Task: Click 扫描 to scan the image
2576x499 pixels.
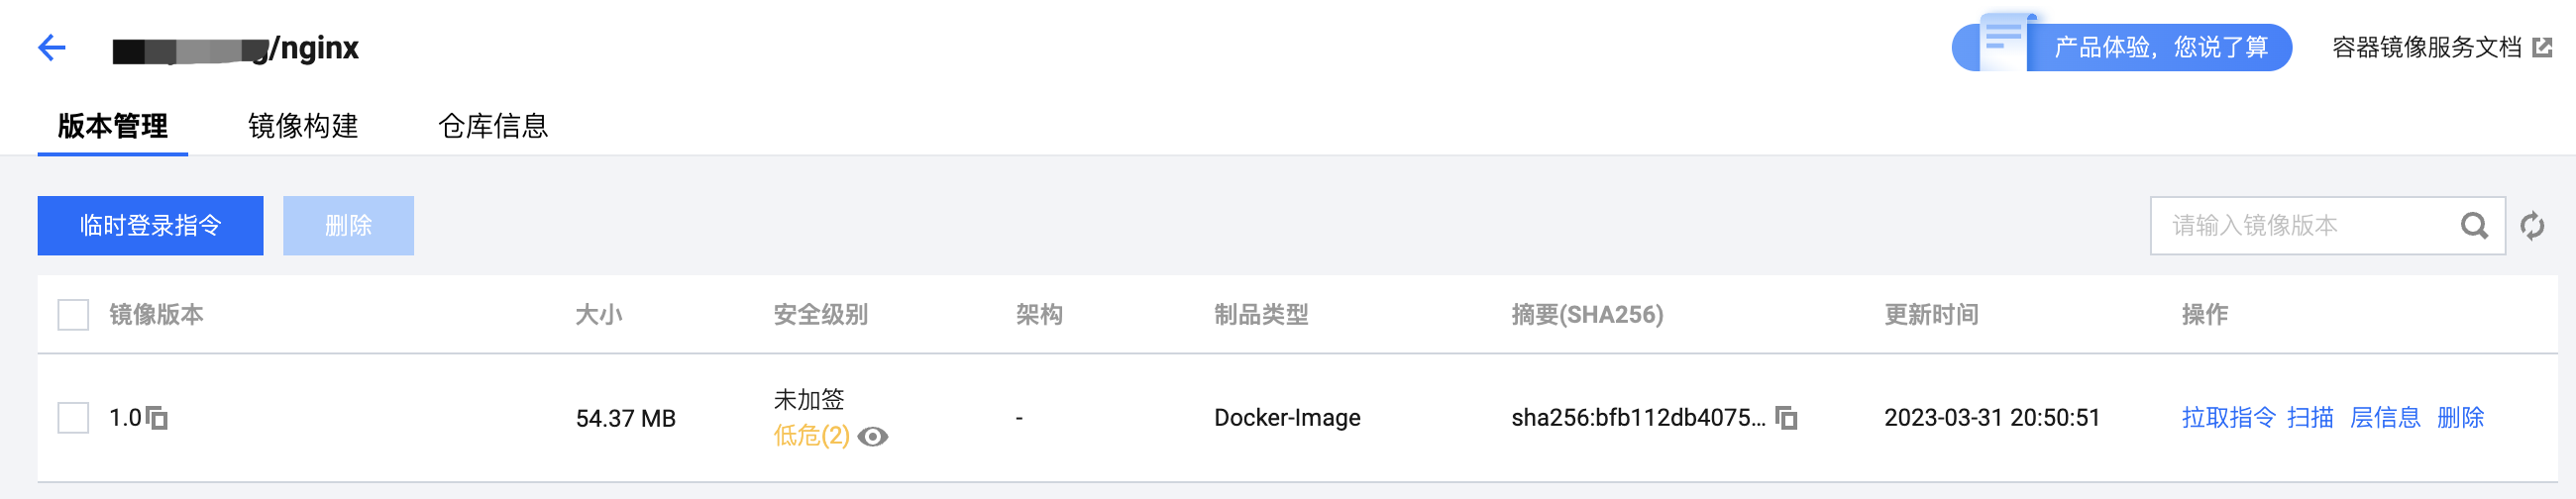Action: [x=2310, y=418]
